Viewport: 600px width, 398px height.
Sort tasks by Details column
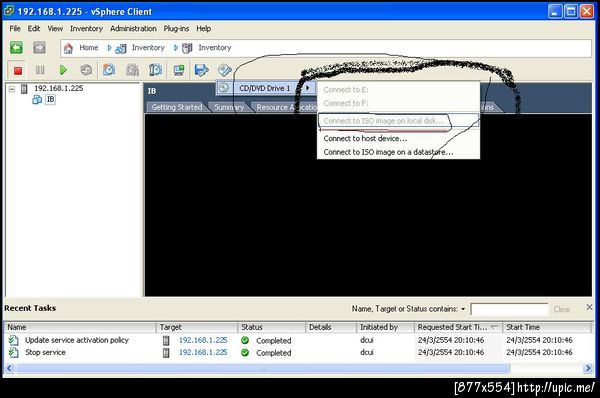click(331, 327)
